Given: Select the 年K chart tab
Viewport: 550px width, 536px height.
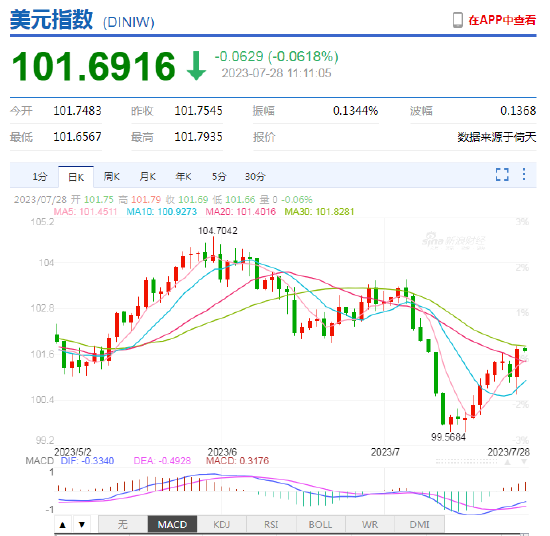Looking at the screenshot, I should [183, 176].
